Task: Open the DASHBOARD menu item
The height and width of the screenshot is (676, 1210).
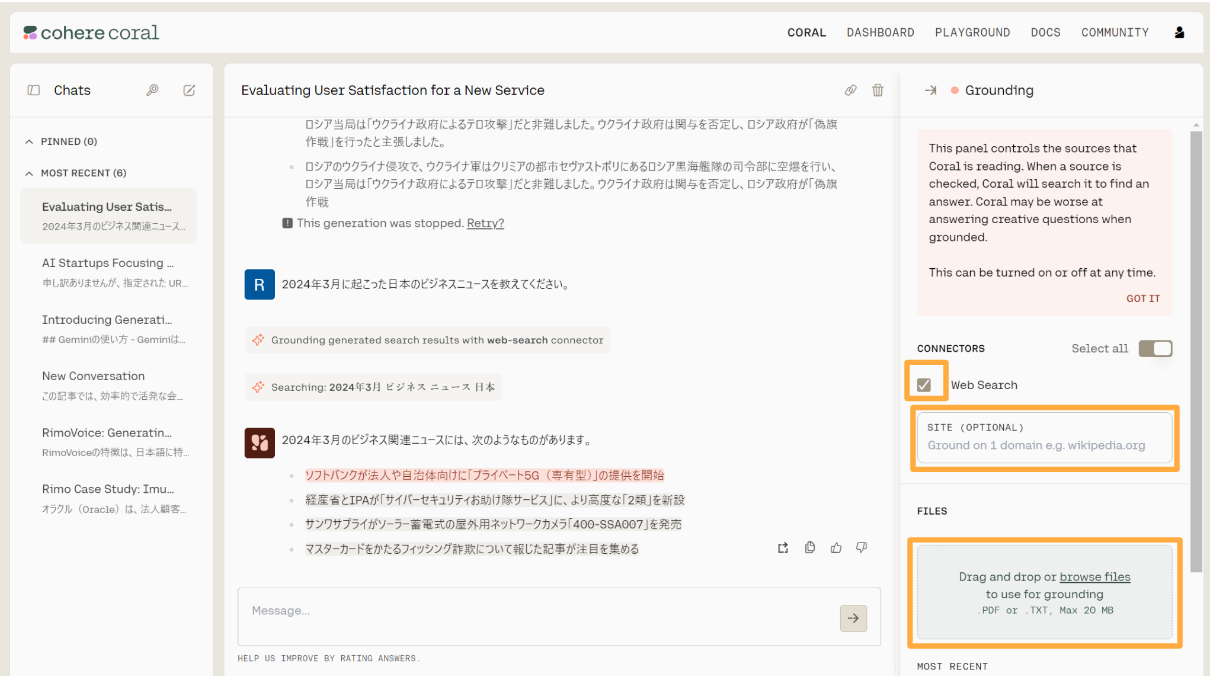Action: click(x=880, y=32)
